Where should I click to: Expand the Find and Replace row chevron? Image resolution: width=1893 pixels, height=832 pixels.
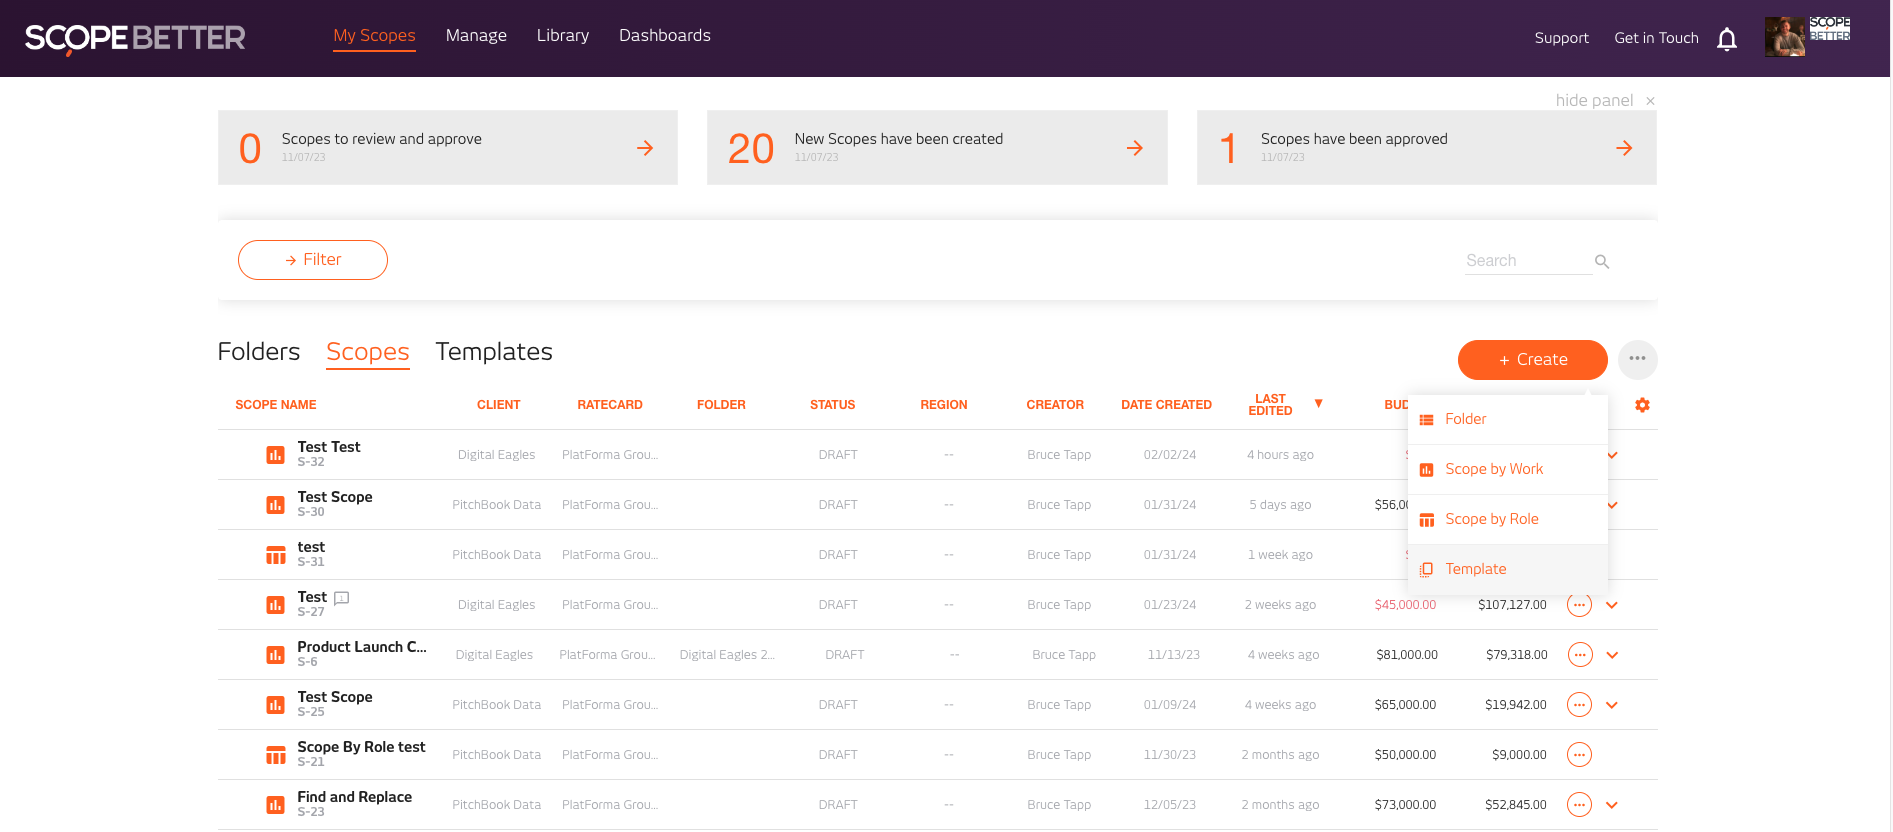(1612, 805)
